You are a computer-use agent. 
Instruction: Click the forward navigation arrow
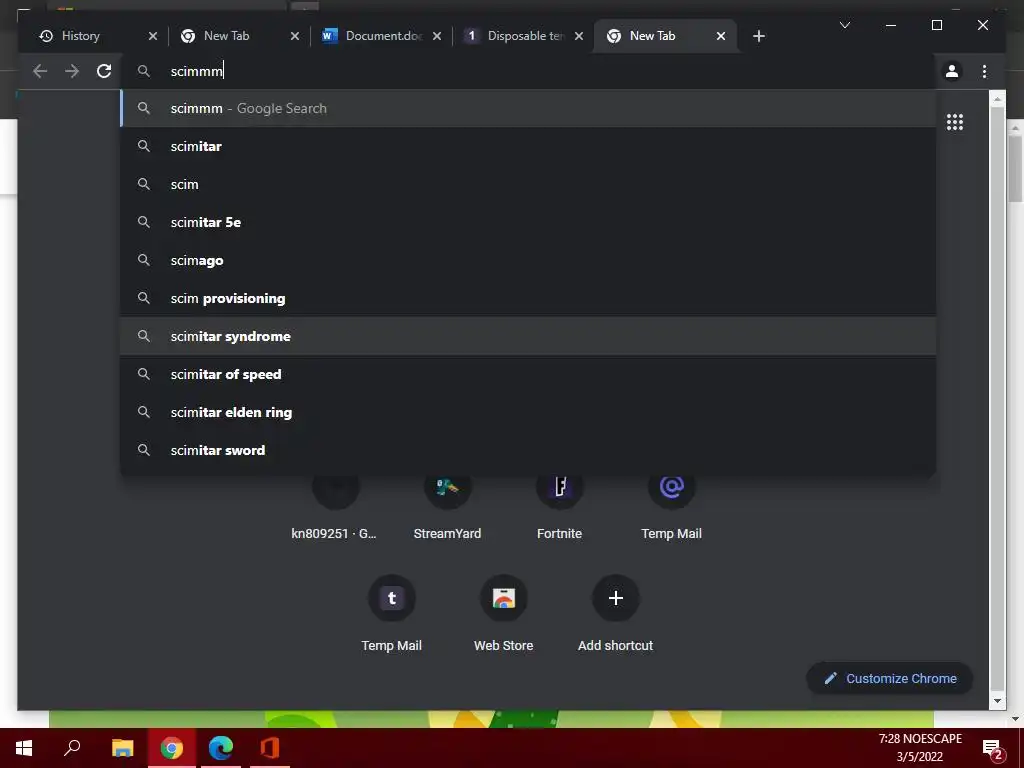[72, 71]
